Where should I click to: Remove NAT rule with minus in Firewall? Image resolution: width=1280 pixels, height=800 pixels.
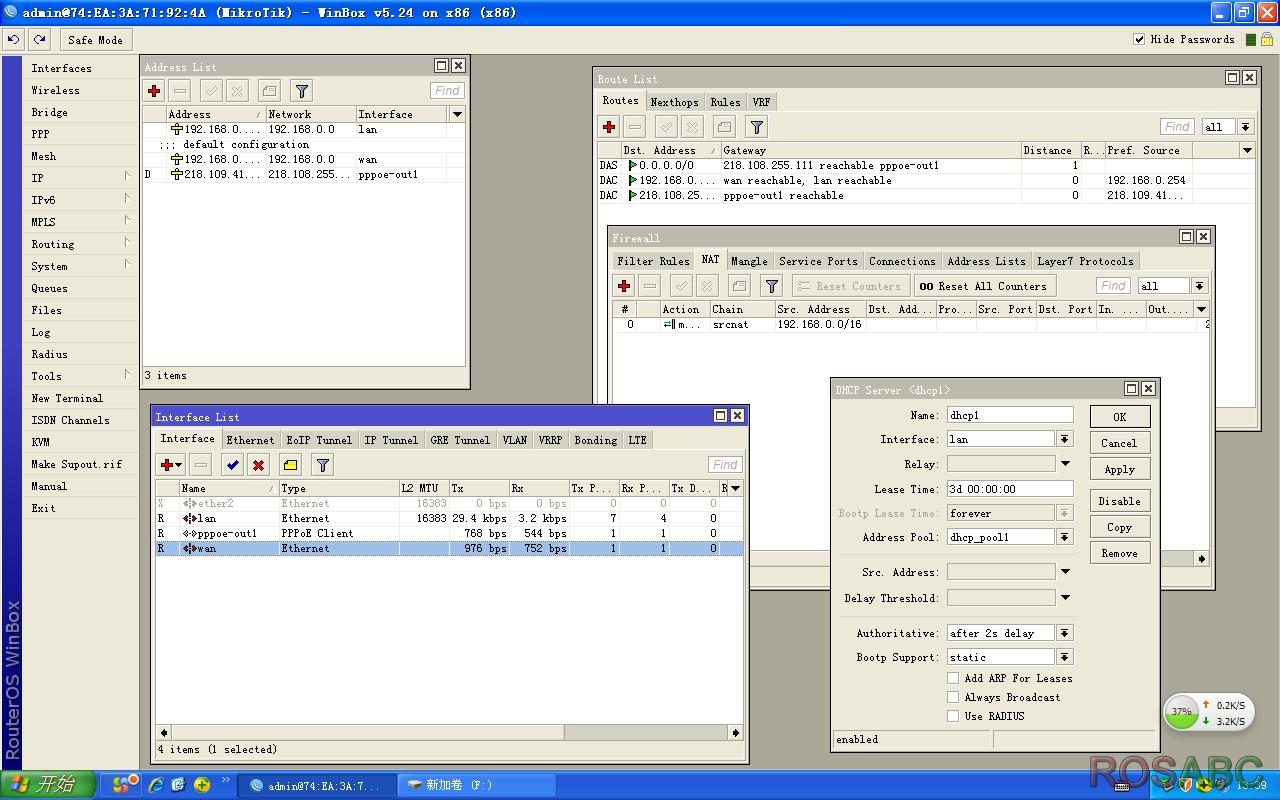coord(649,286)
